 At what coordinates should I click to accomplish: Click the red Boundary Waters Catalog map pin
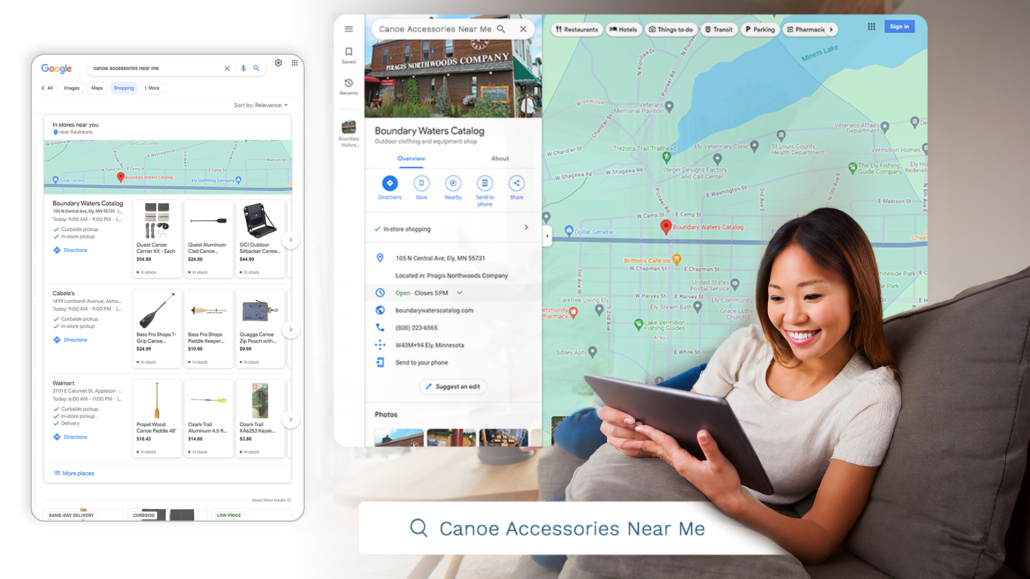pyautogui.click(x=665, y=227)
